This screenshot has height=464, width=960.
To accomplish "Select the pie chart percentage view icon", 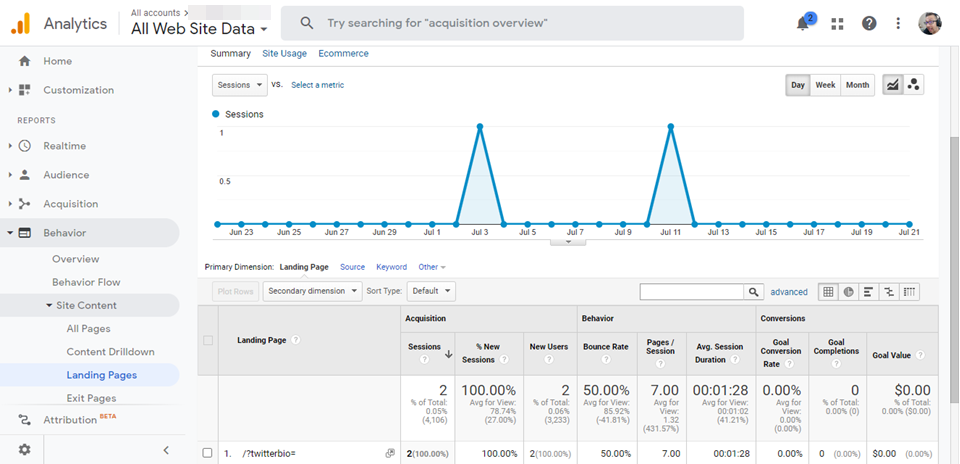I will [x=848, y=292].
